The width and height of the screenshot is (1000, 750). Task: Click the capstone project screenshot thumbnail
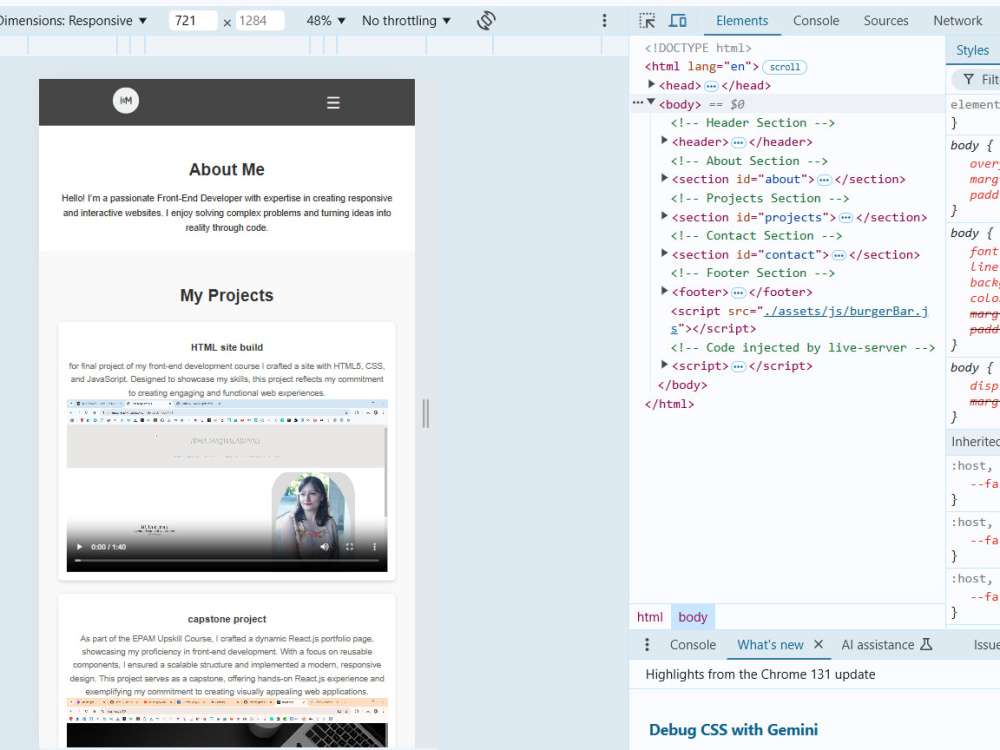coord(227,724)
